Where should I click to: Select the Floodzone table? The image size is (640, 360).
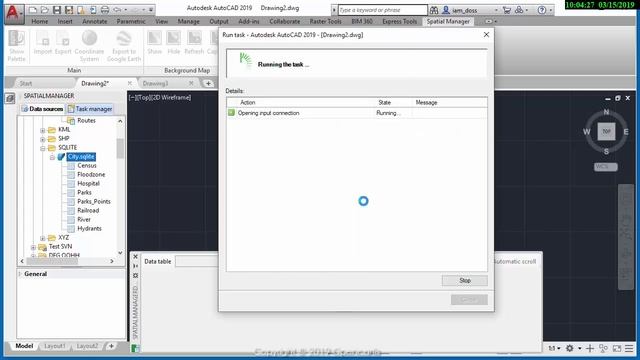[x=91, y=174]
